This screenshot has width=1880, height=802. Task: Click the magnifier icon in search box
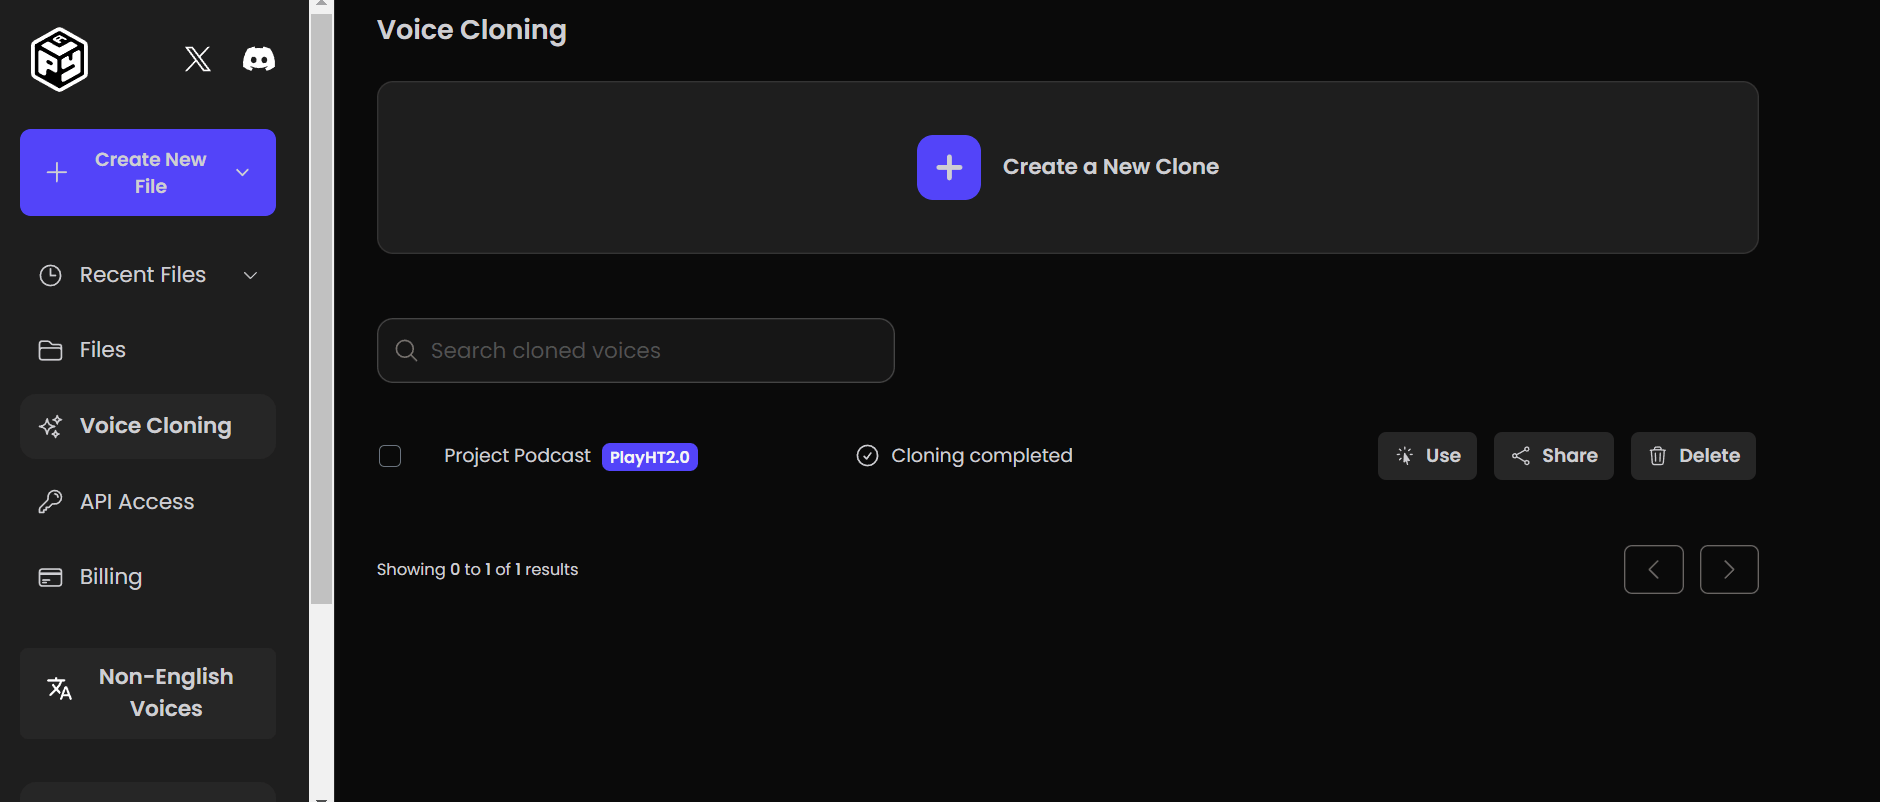tap(406, 351)
